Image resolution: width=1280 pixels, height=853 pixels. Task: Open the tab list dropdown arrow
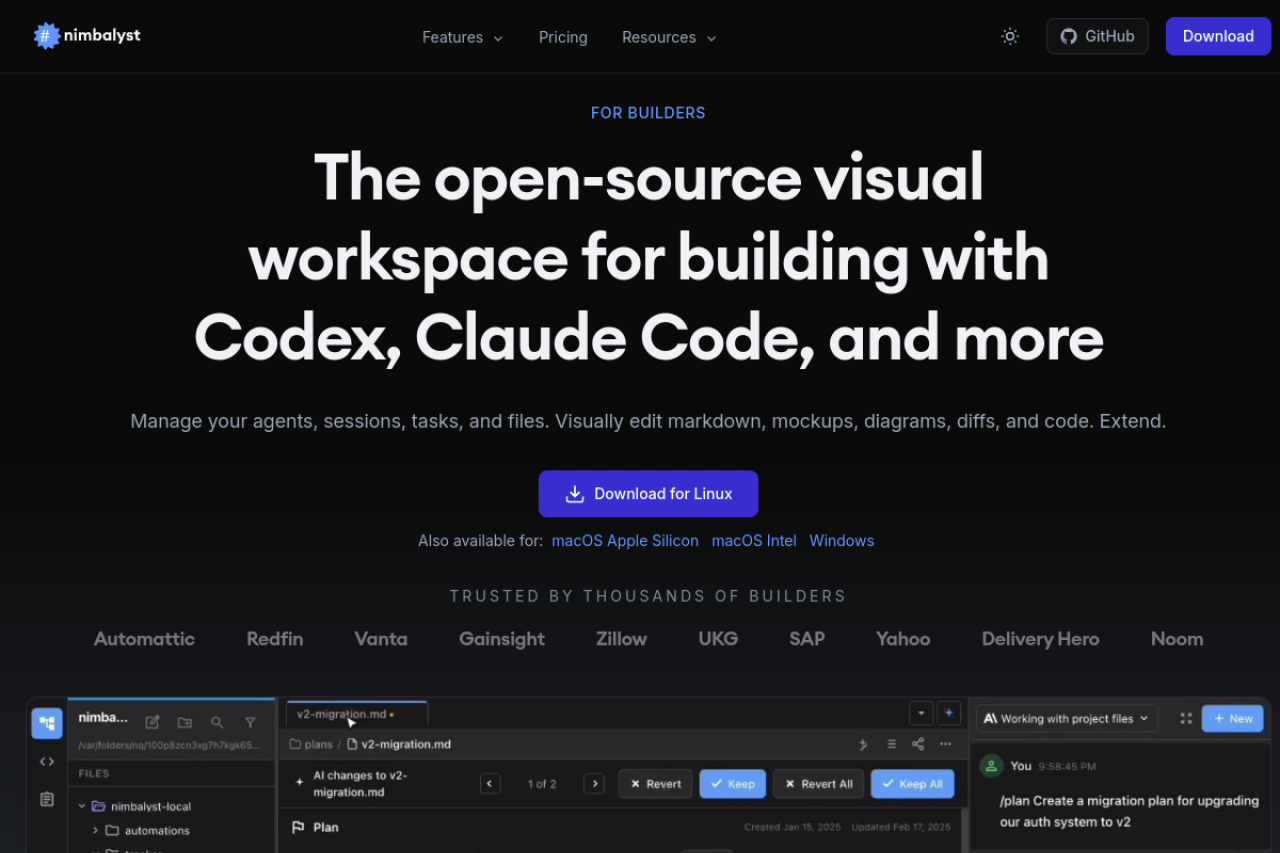pos(921,714)
